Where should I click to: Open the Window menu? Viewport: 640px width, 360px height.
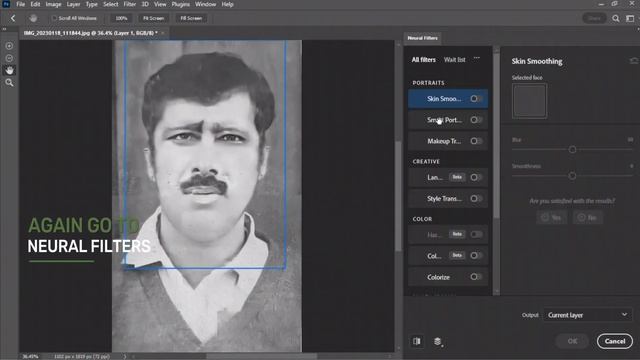[x=205, y=4]
